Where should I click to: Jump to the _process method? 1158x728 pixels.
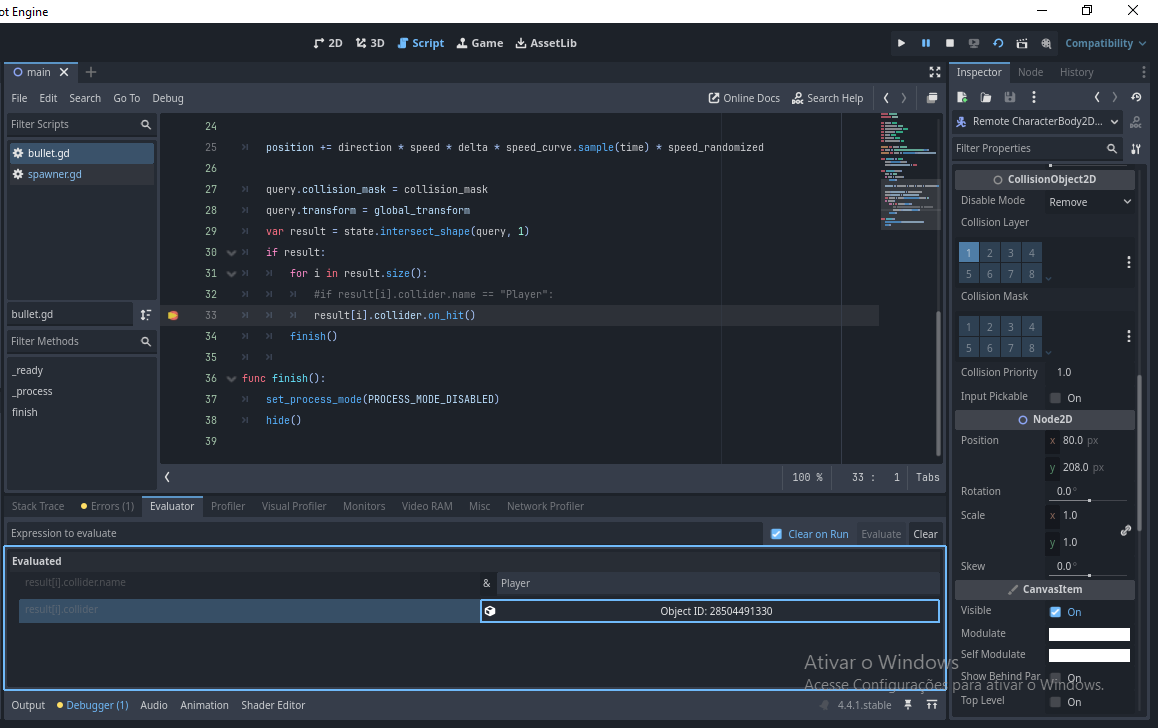tap(32, 391)
